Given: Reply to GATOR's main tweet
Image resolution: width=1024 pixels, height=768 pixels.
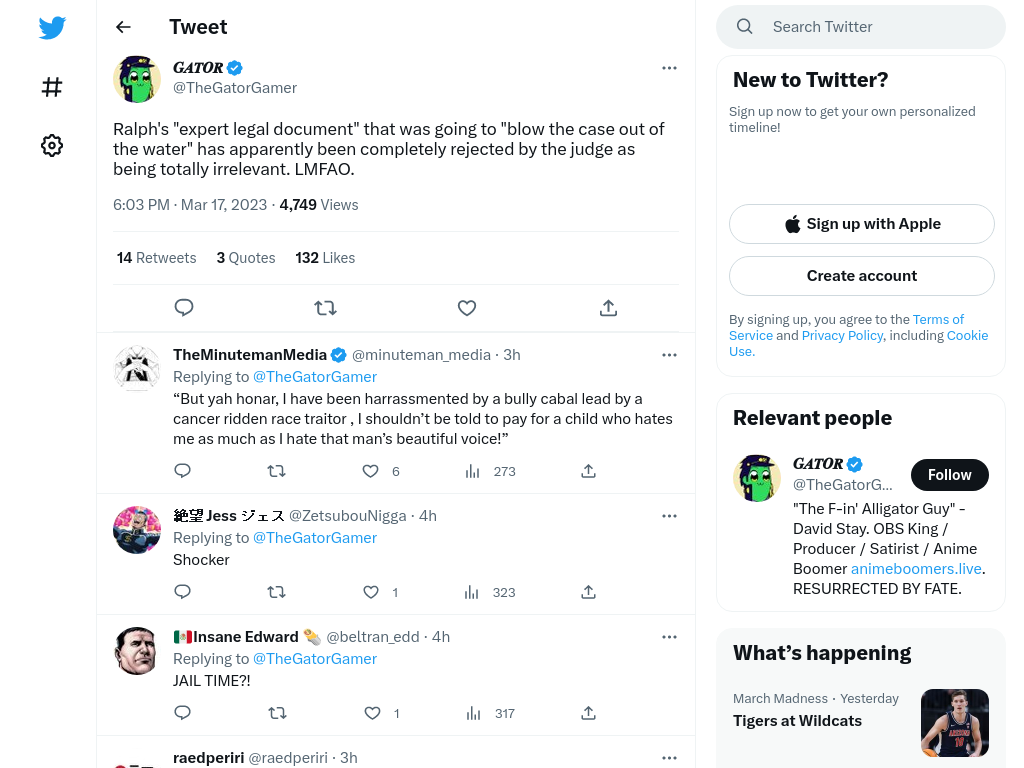Looking at the screenshot, I should click(184, 308).
